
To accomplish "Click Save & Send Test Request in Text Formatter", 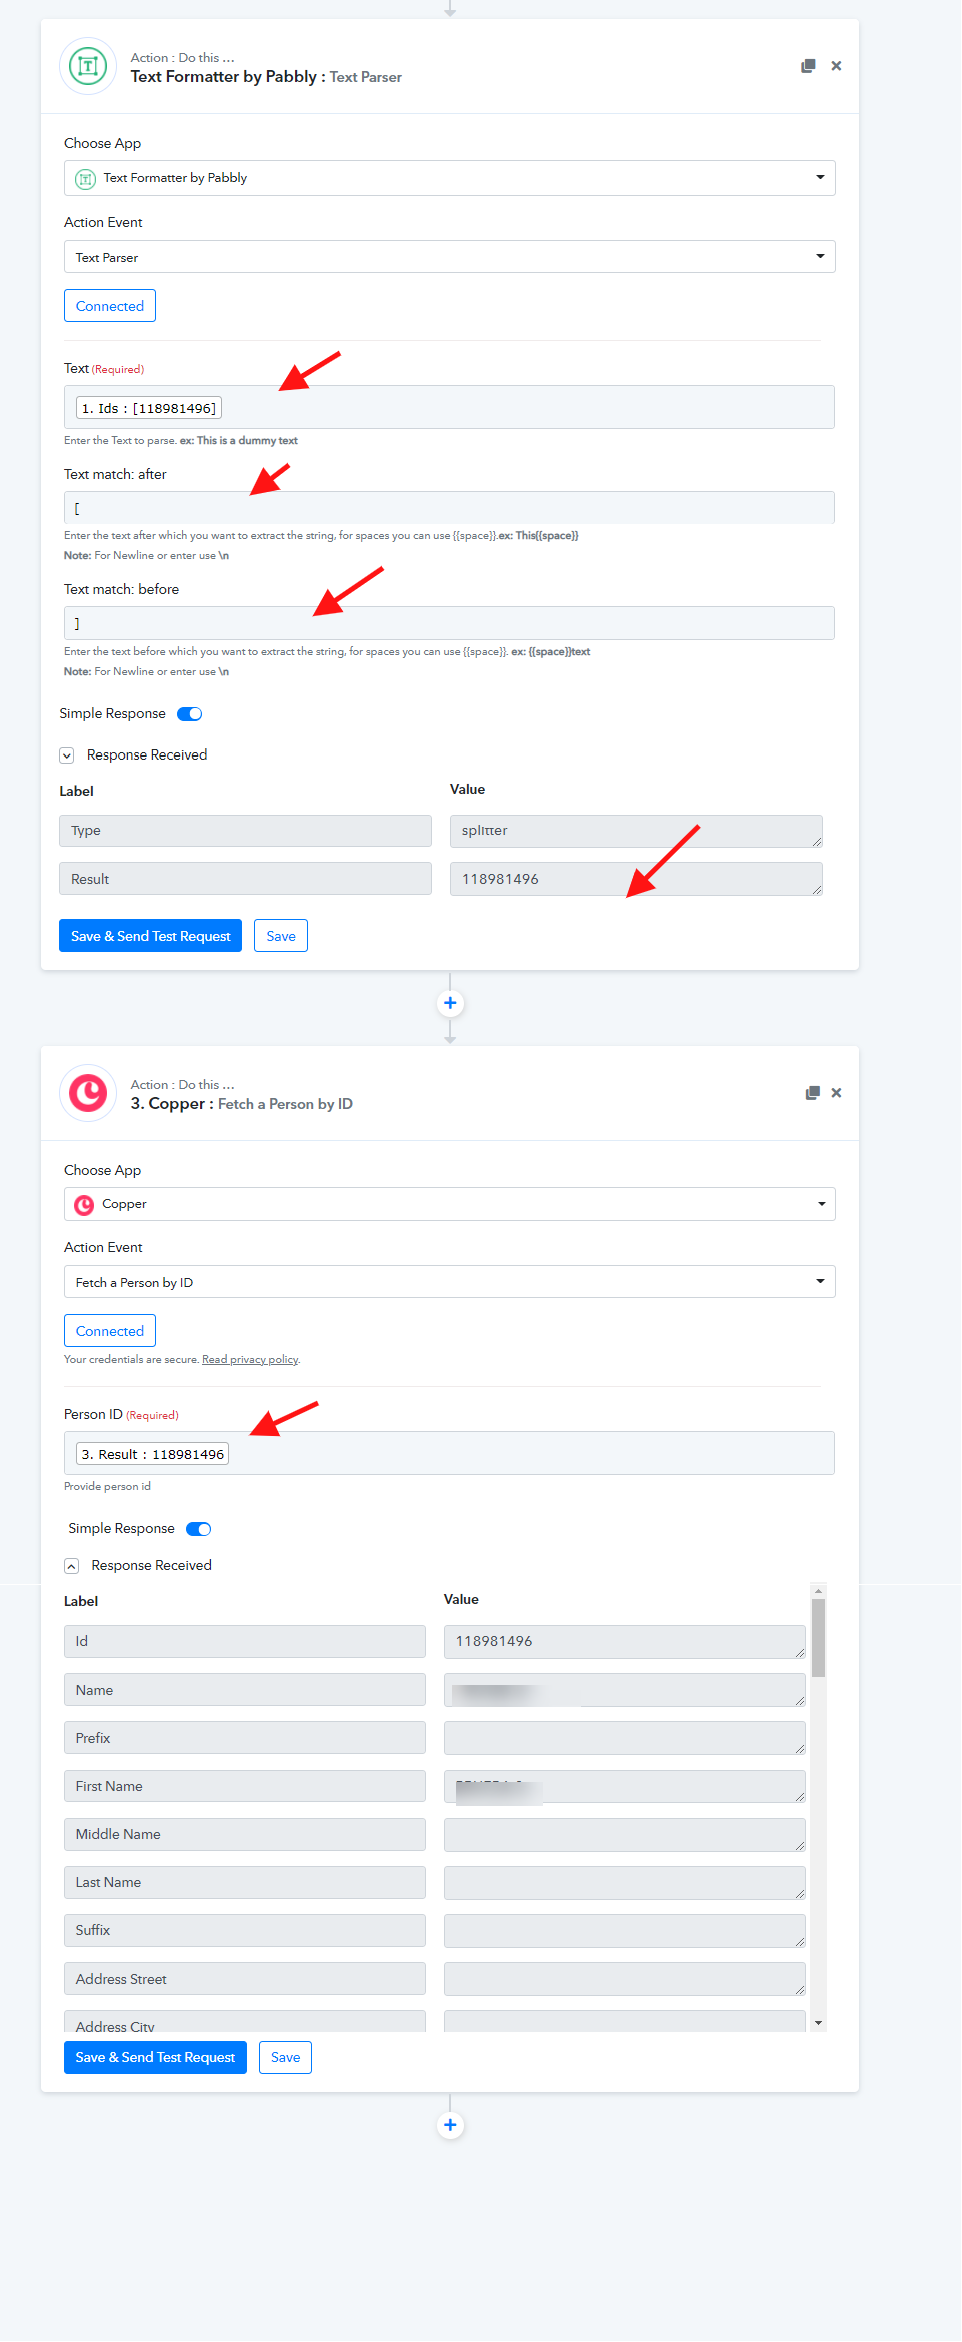I will point(150,936).
